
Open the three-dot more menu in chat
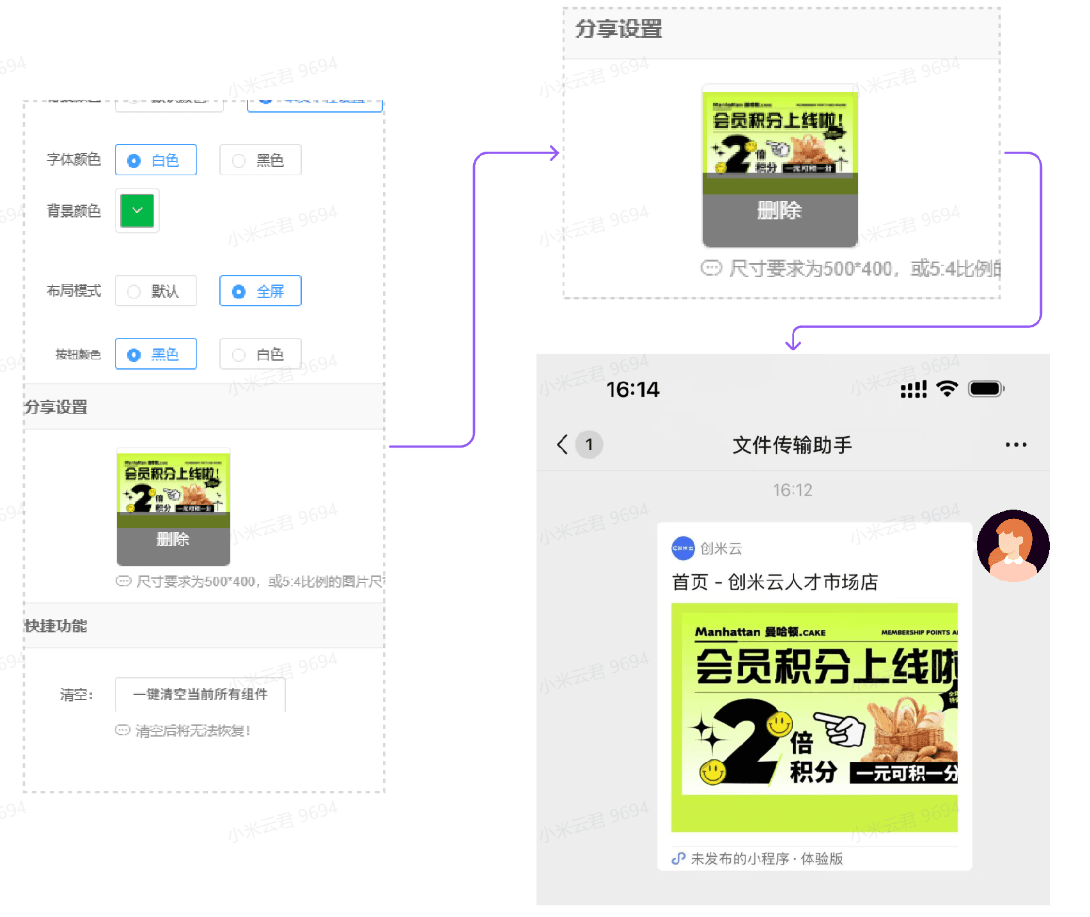[1016, 444]
